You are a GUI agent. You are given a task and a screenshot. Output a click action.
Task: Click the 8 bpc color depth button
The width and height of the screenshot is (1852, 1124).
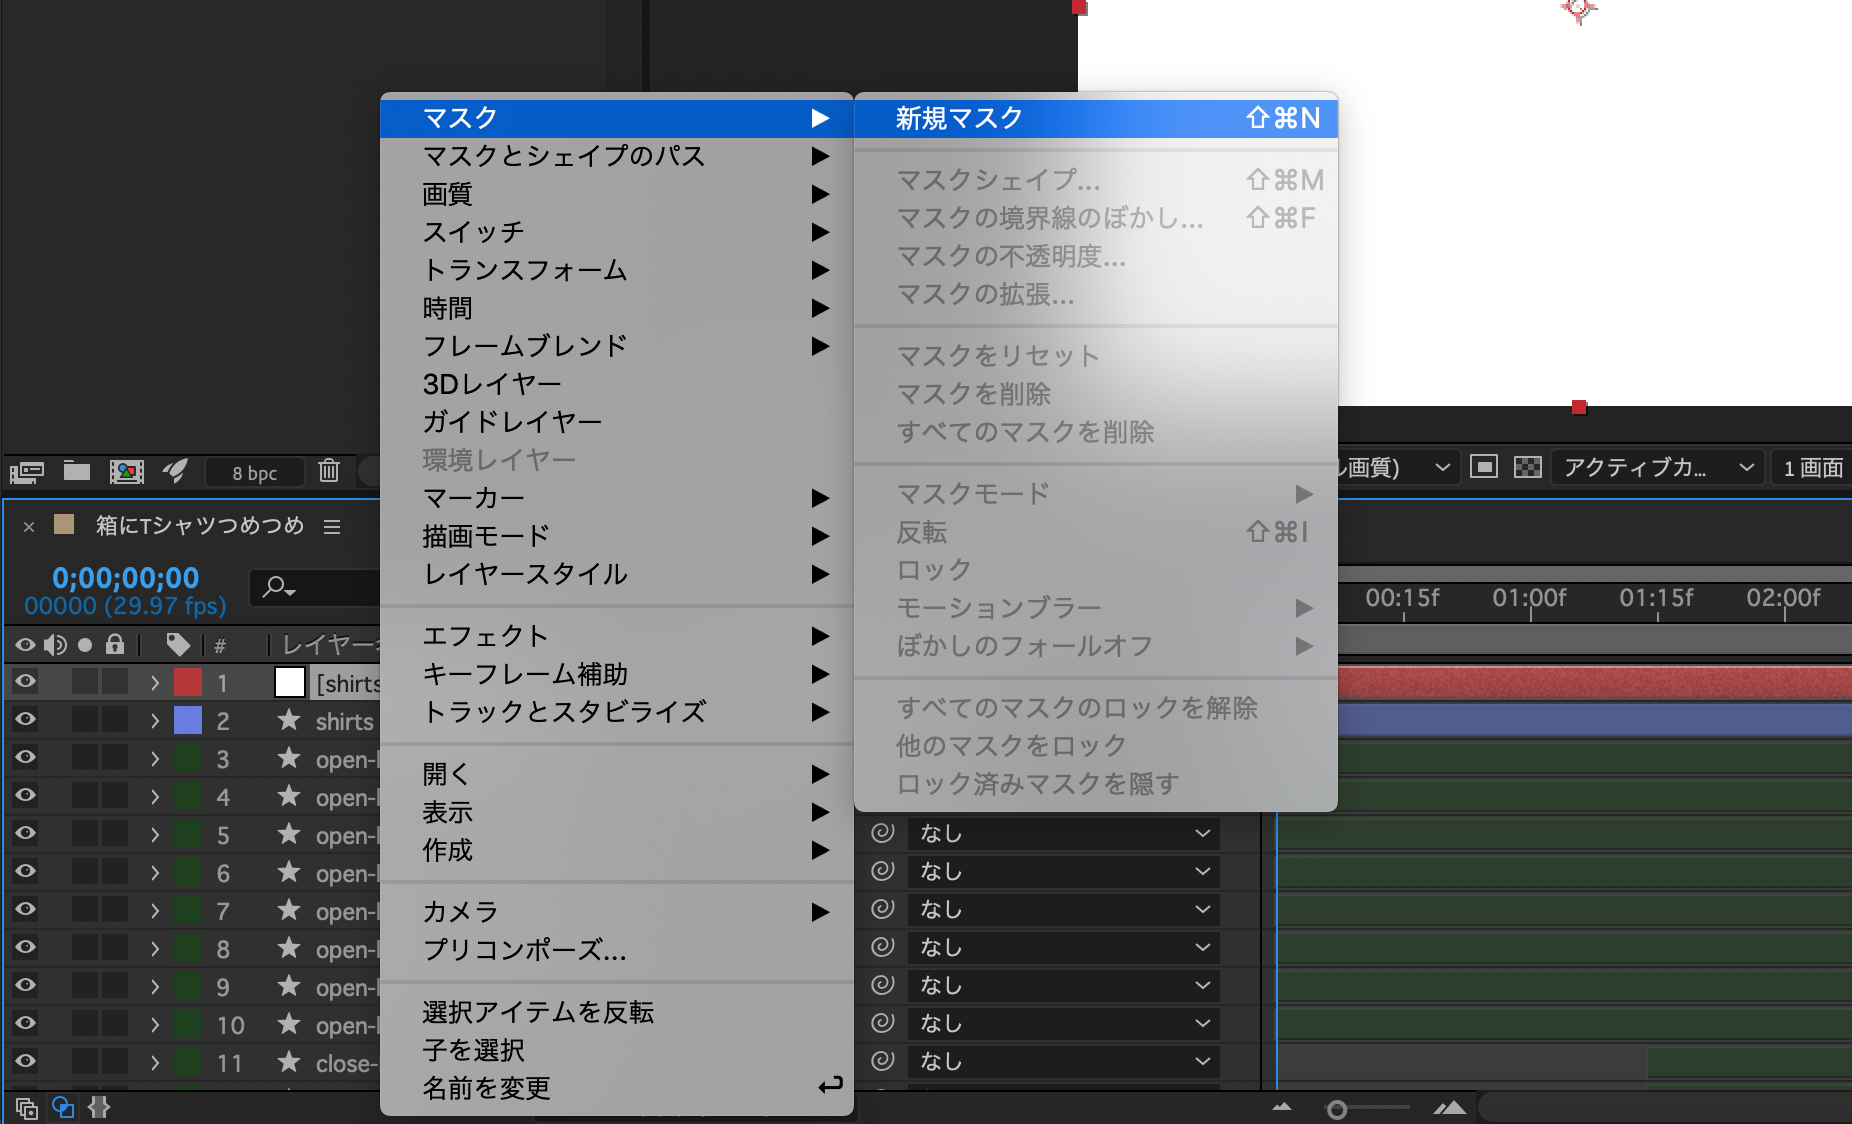(x=254, y=473)
